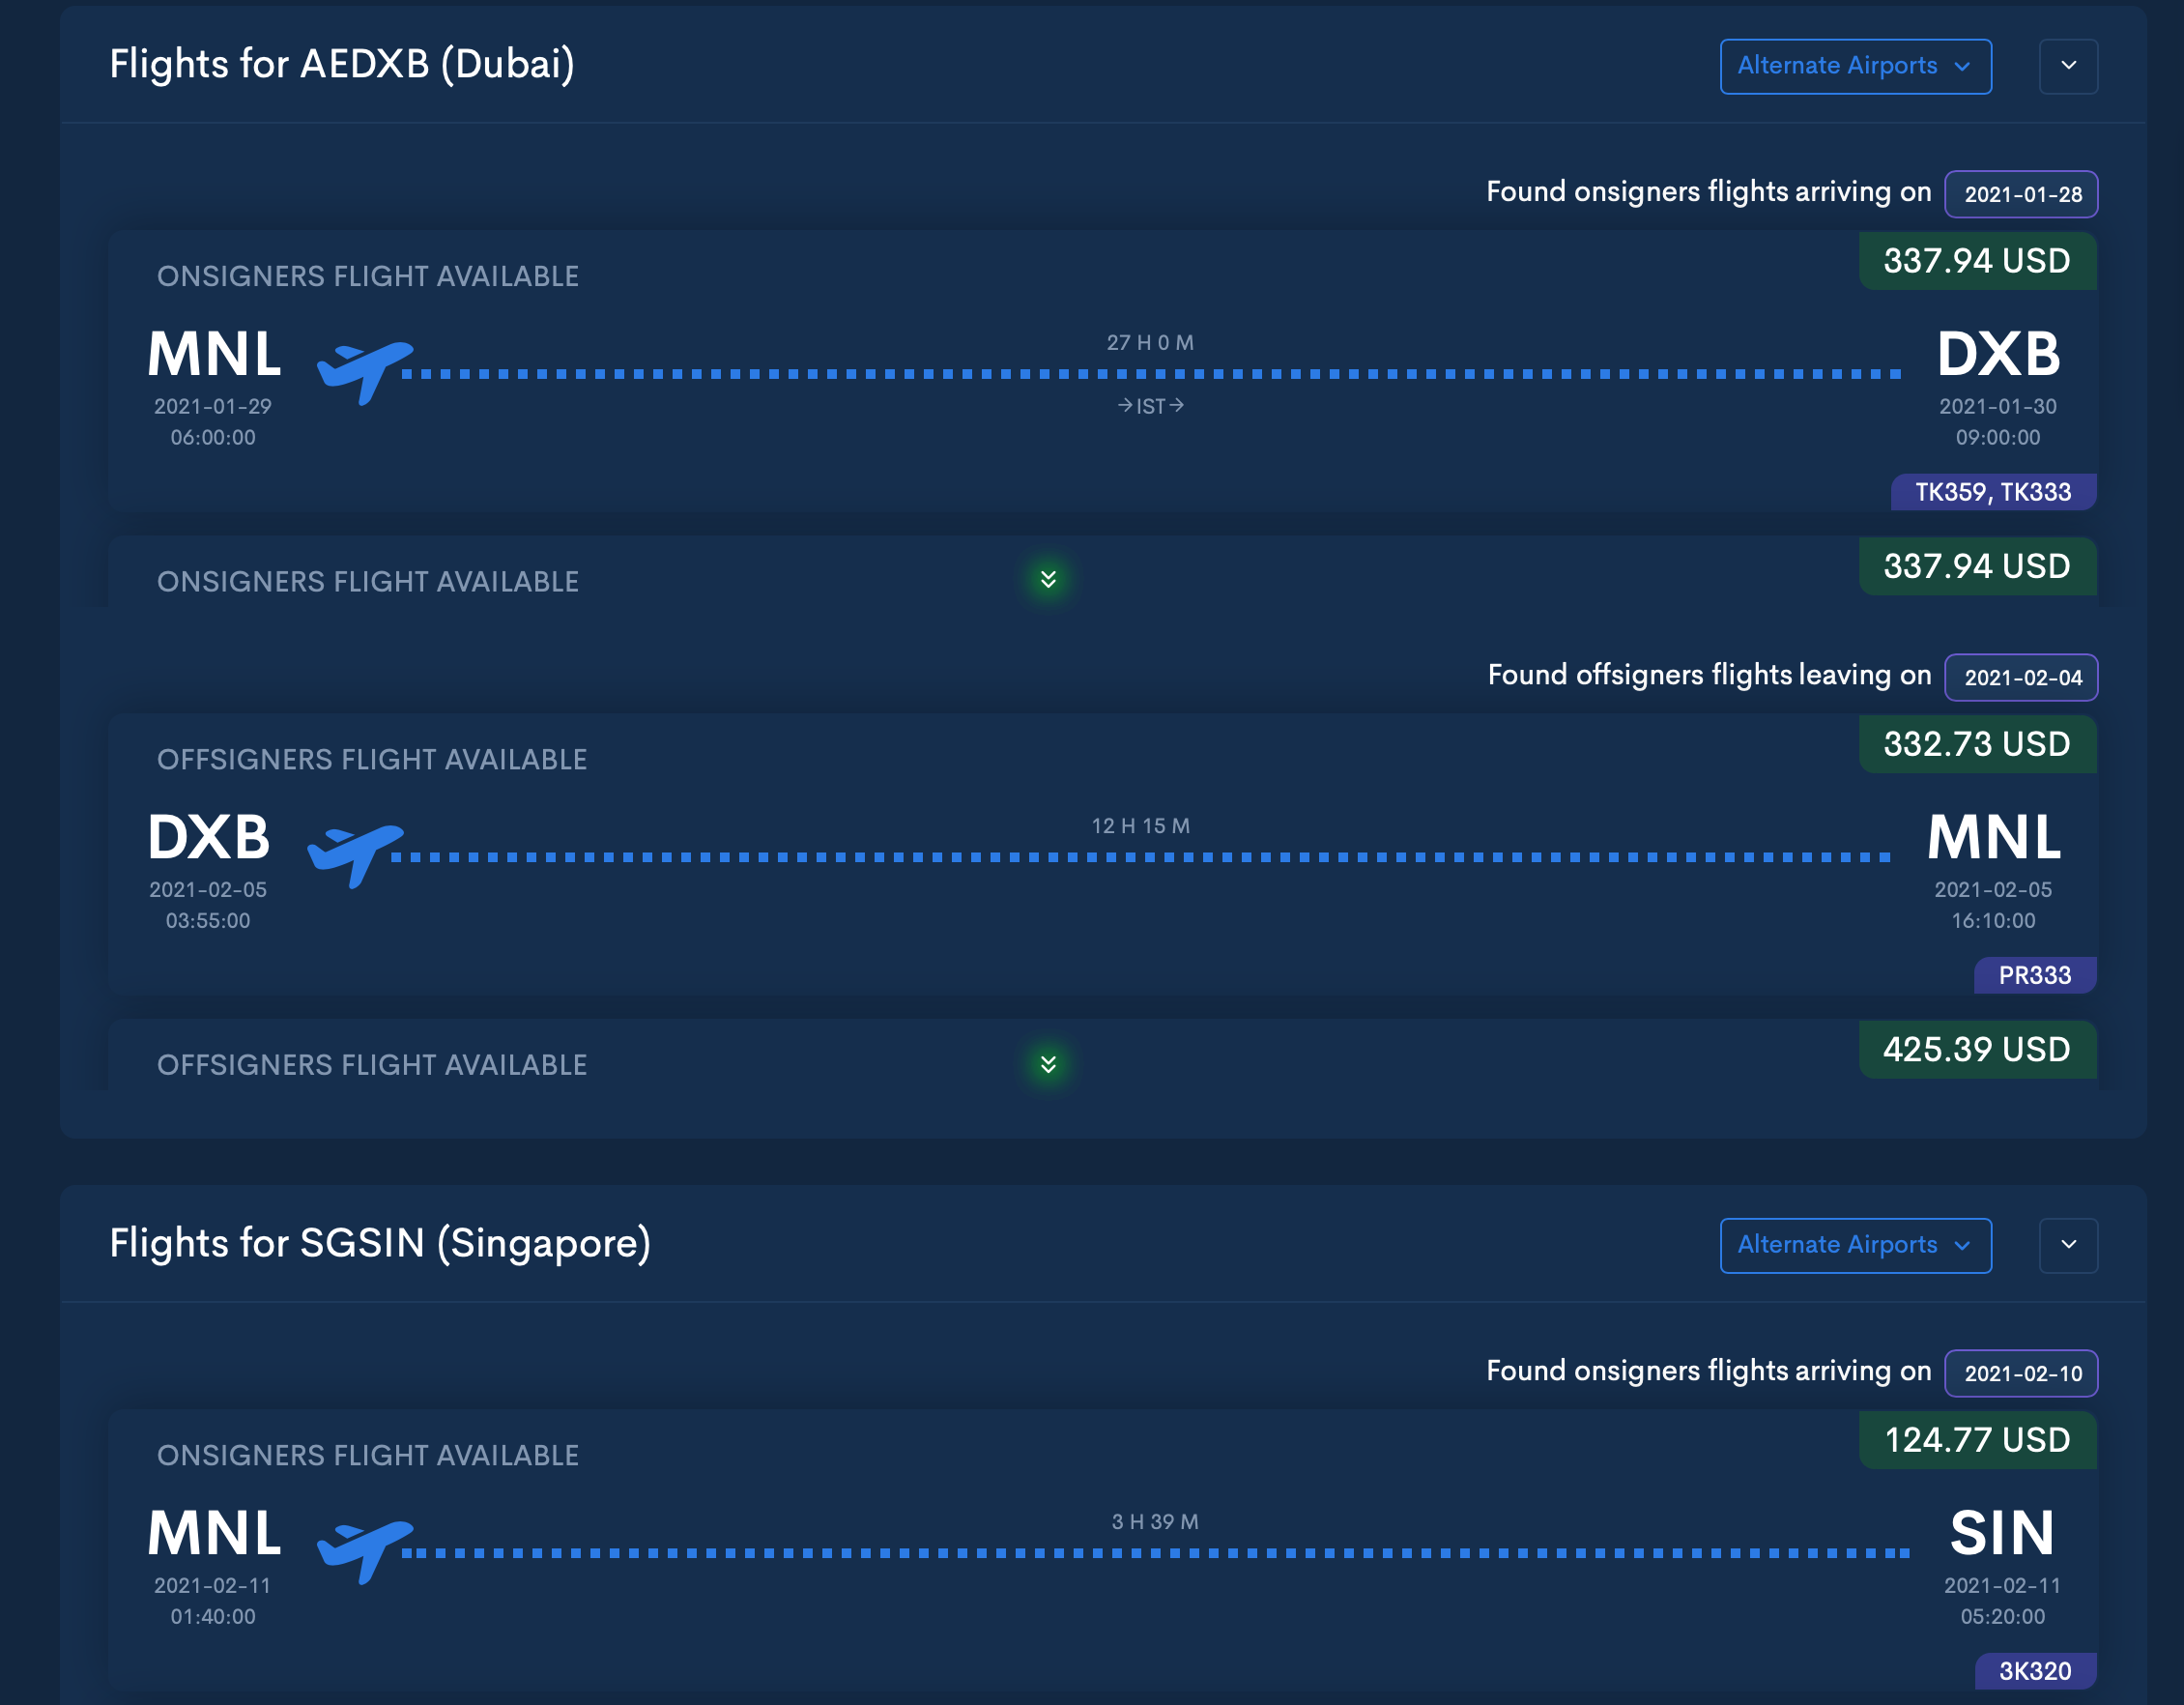Select the PR333 flight number tag
The width and height of the screenshot is (2184, 1705).
[2034, 975]
